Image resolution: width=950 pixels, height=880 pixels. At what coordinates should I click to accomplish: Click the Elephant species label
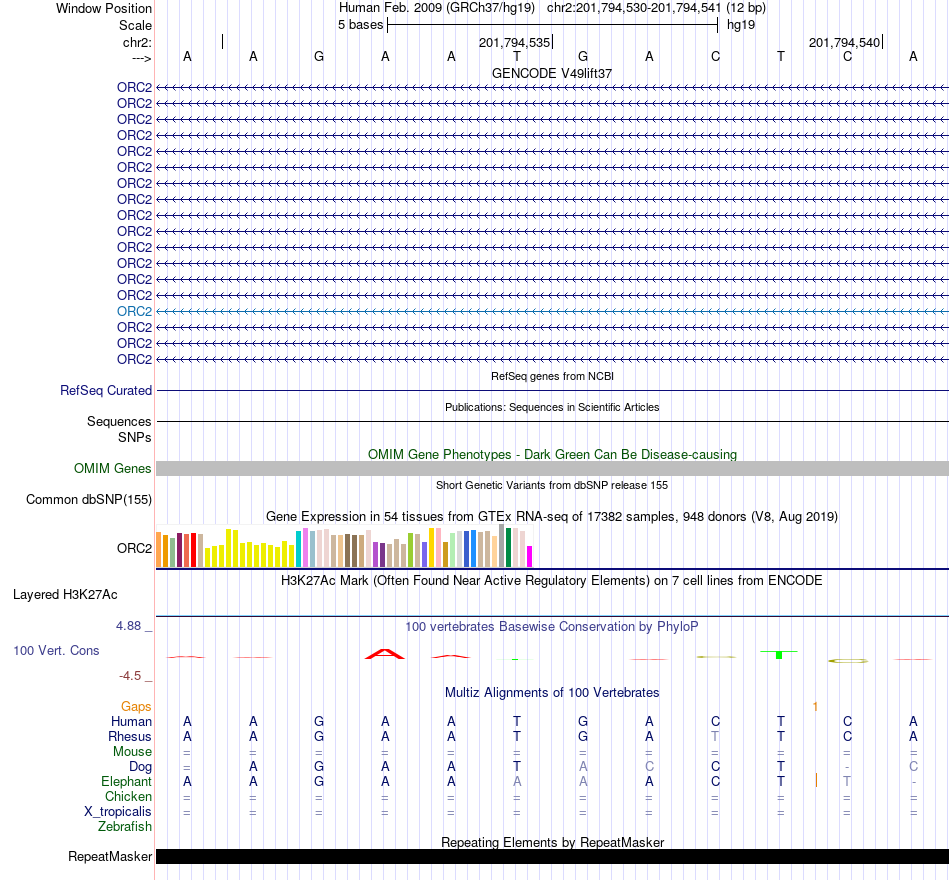click(x=127, y=782)
